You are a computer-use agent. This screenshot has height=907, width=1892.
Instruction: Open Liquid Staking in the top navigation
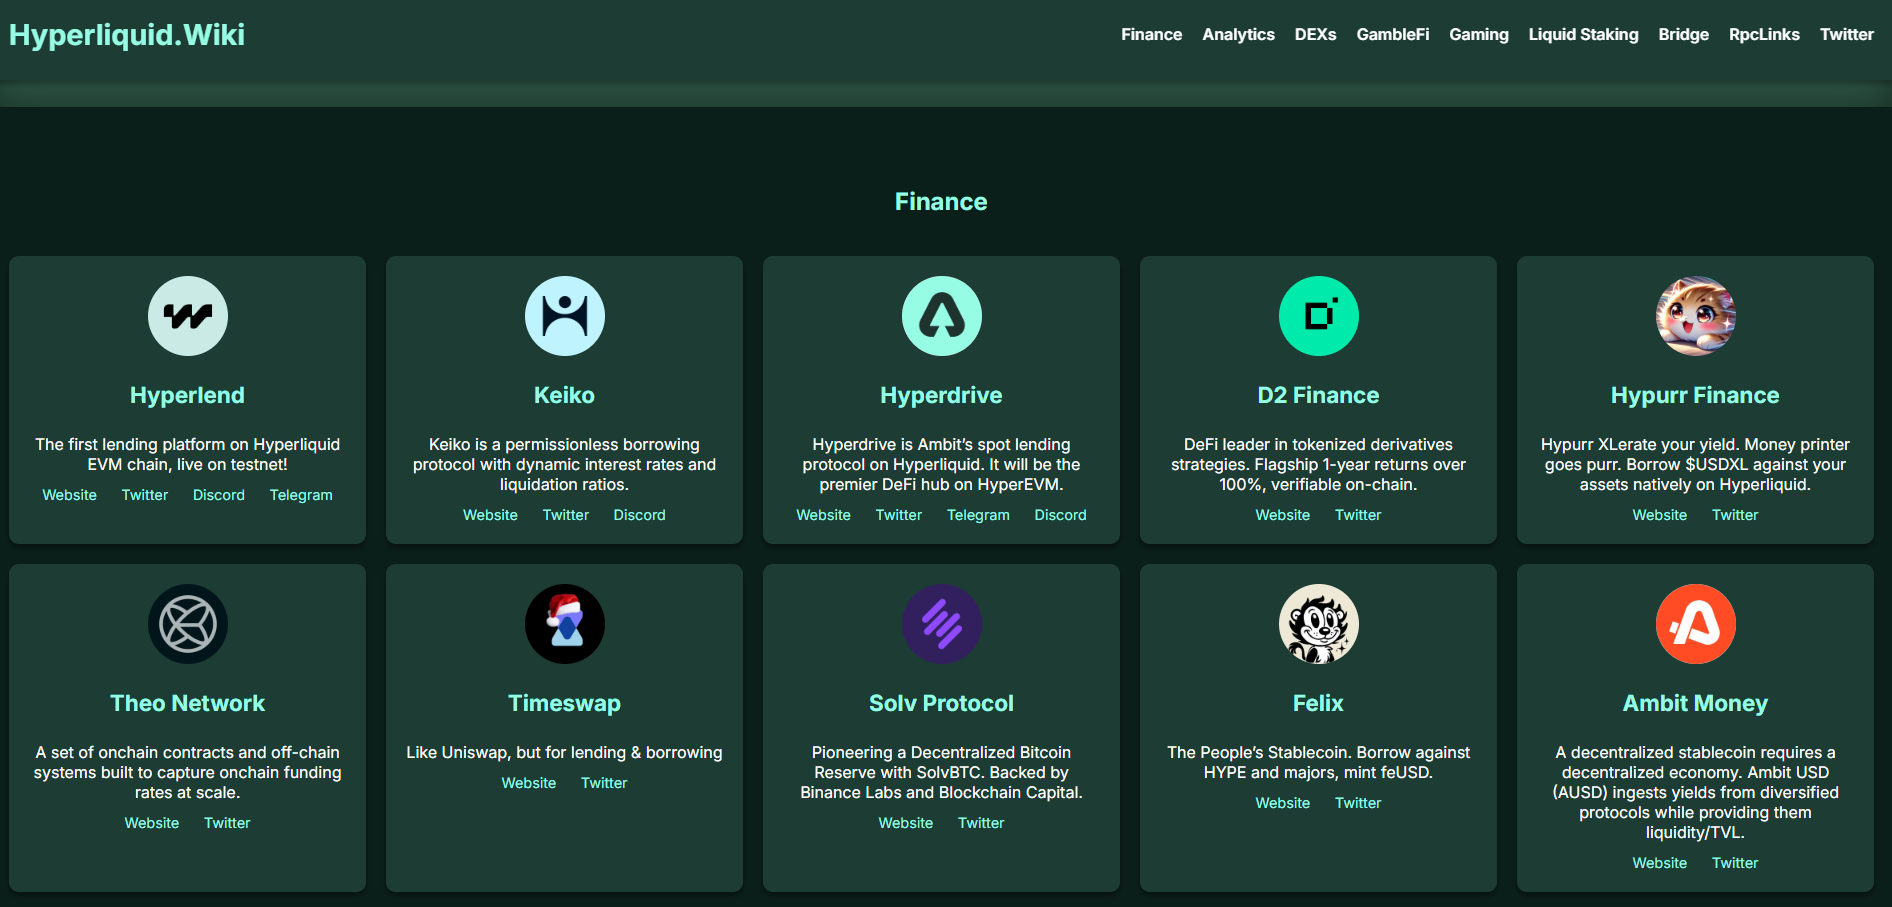[1583, 35]
